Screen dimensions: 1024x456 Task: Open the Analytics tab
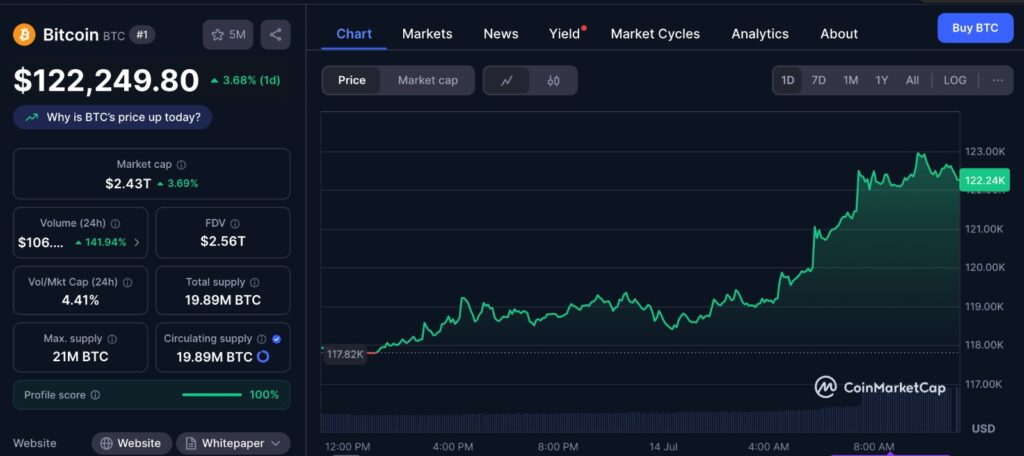(x=760, y=34)
